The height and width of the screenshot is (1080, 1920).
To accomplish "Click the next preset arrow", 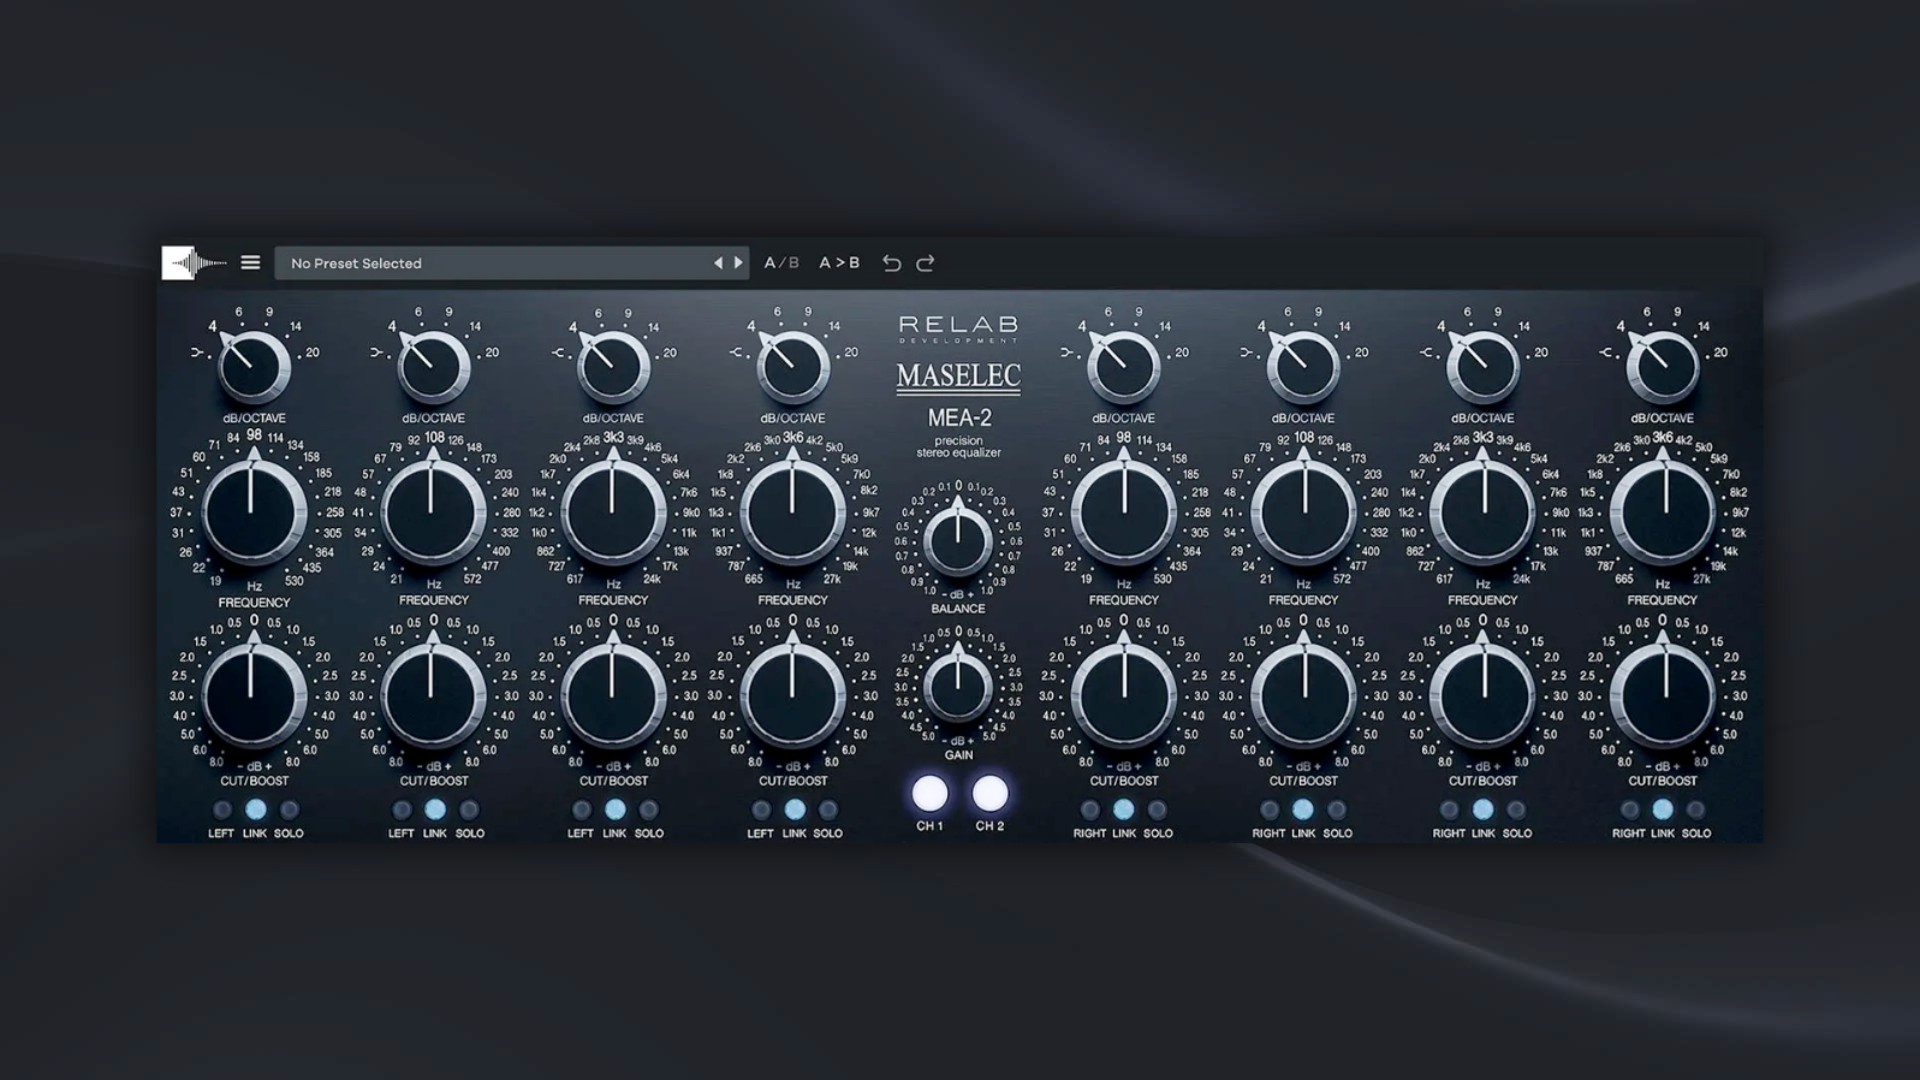I will tap(737, 262).
